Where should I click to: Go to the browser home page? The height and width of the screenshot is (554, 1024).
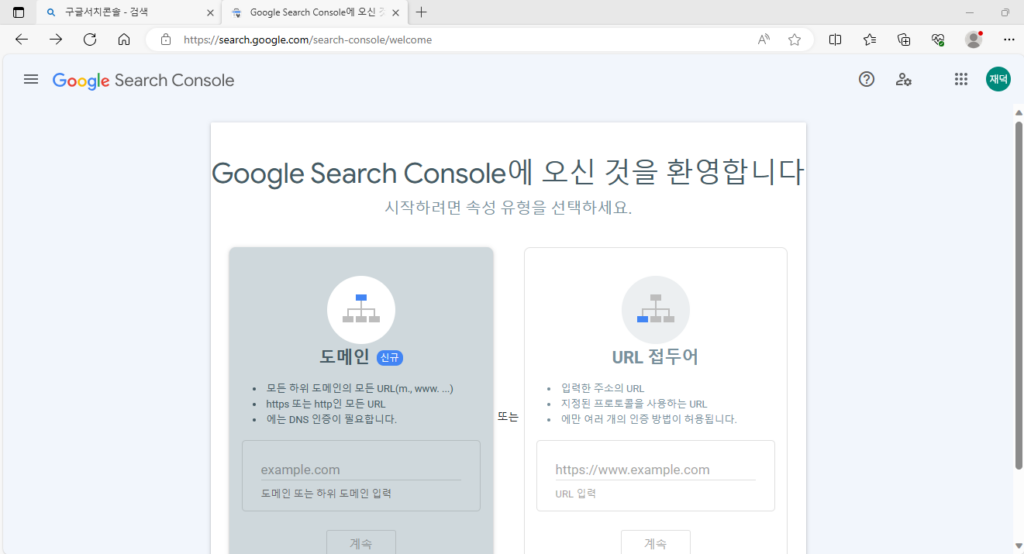coord(124,39)
